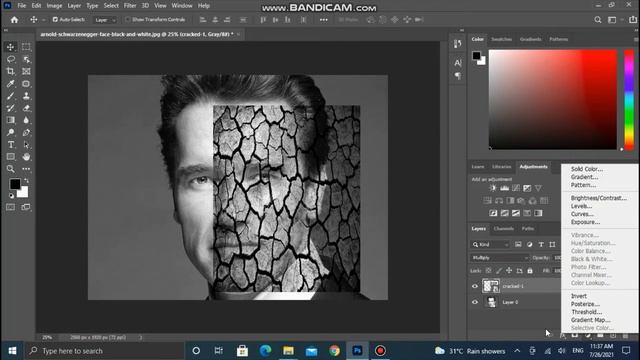Switch to the Swatches tab

(501, 39)
